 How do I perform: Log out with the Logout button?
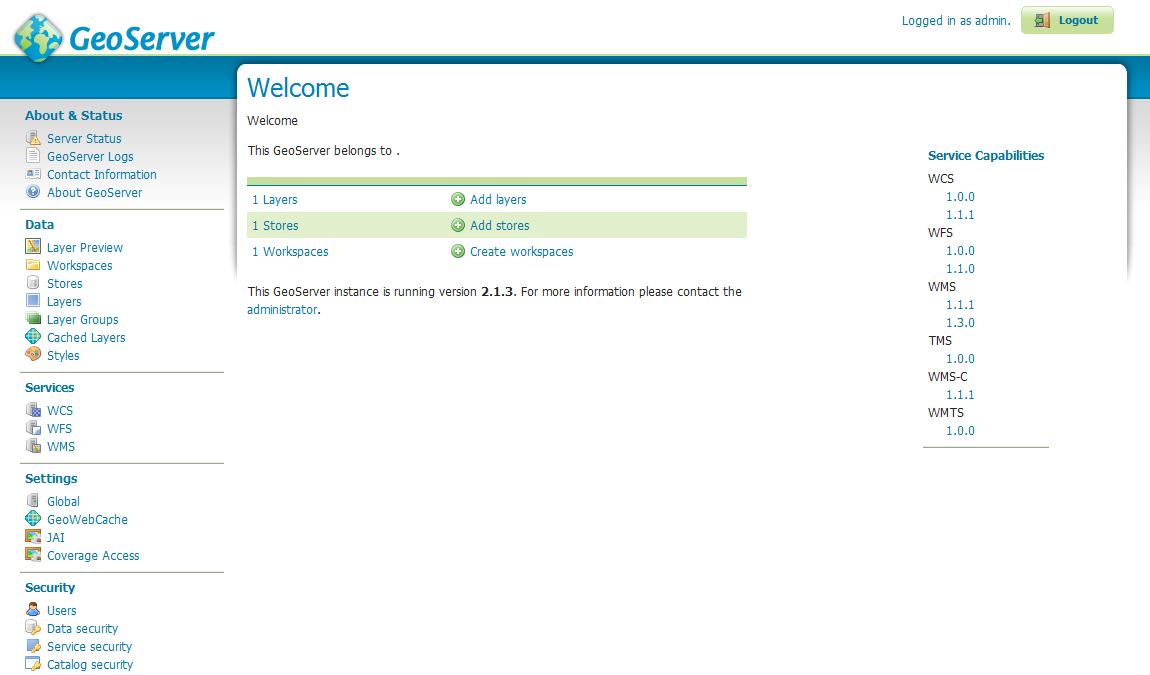point(1067,21)
